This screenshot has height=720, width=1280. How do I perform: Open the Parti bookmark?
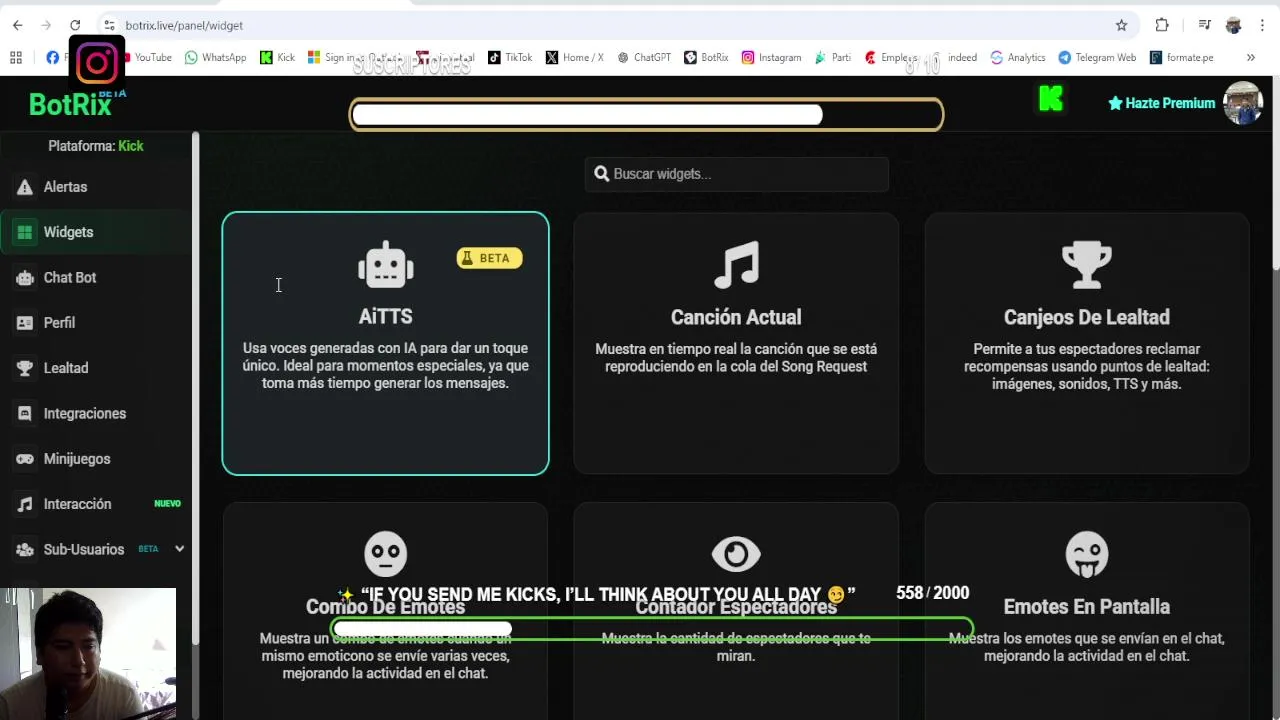[x=833, y=58]
